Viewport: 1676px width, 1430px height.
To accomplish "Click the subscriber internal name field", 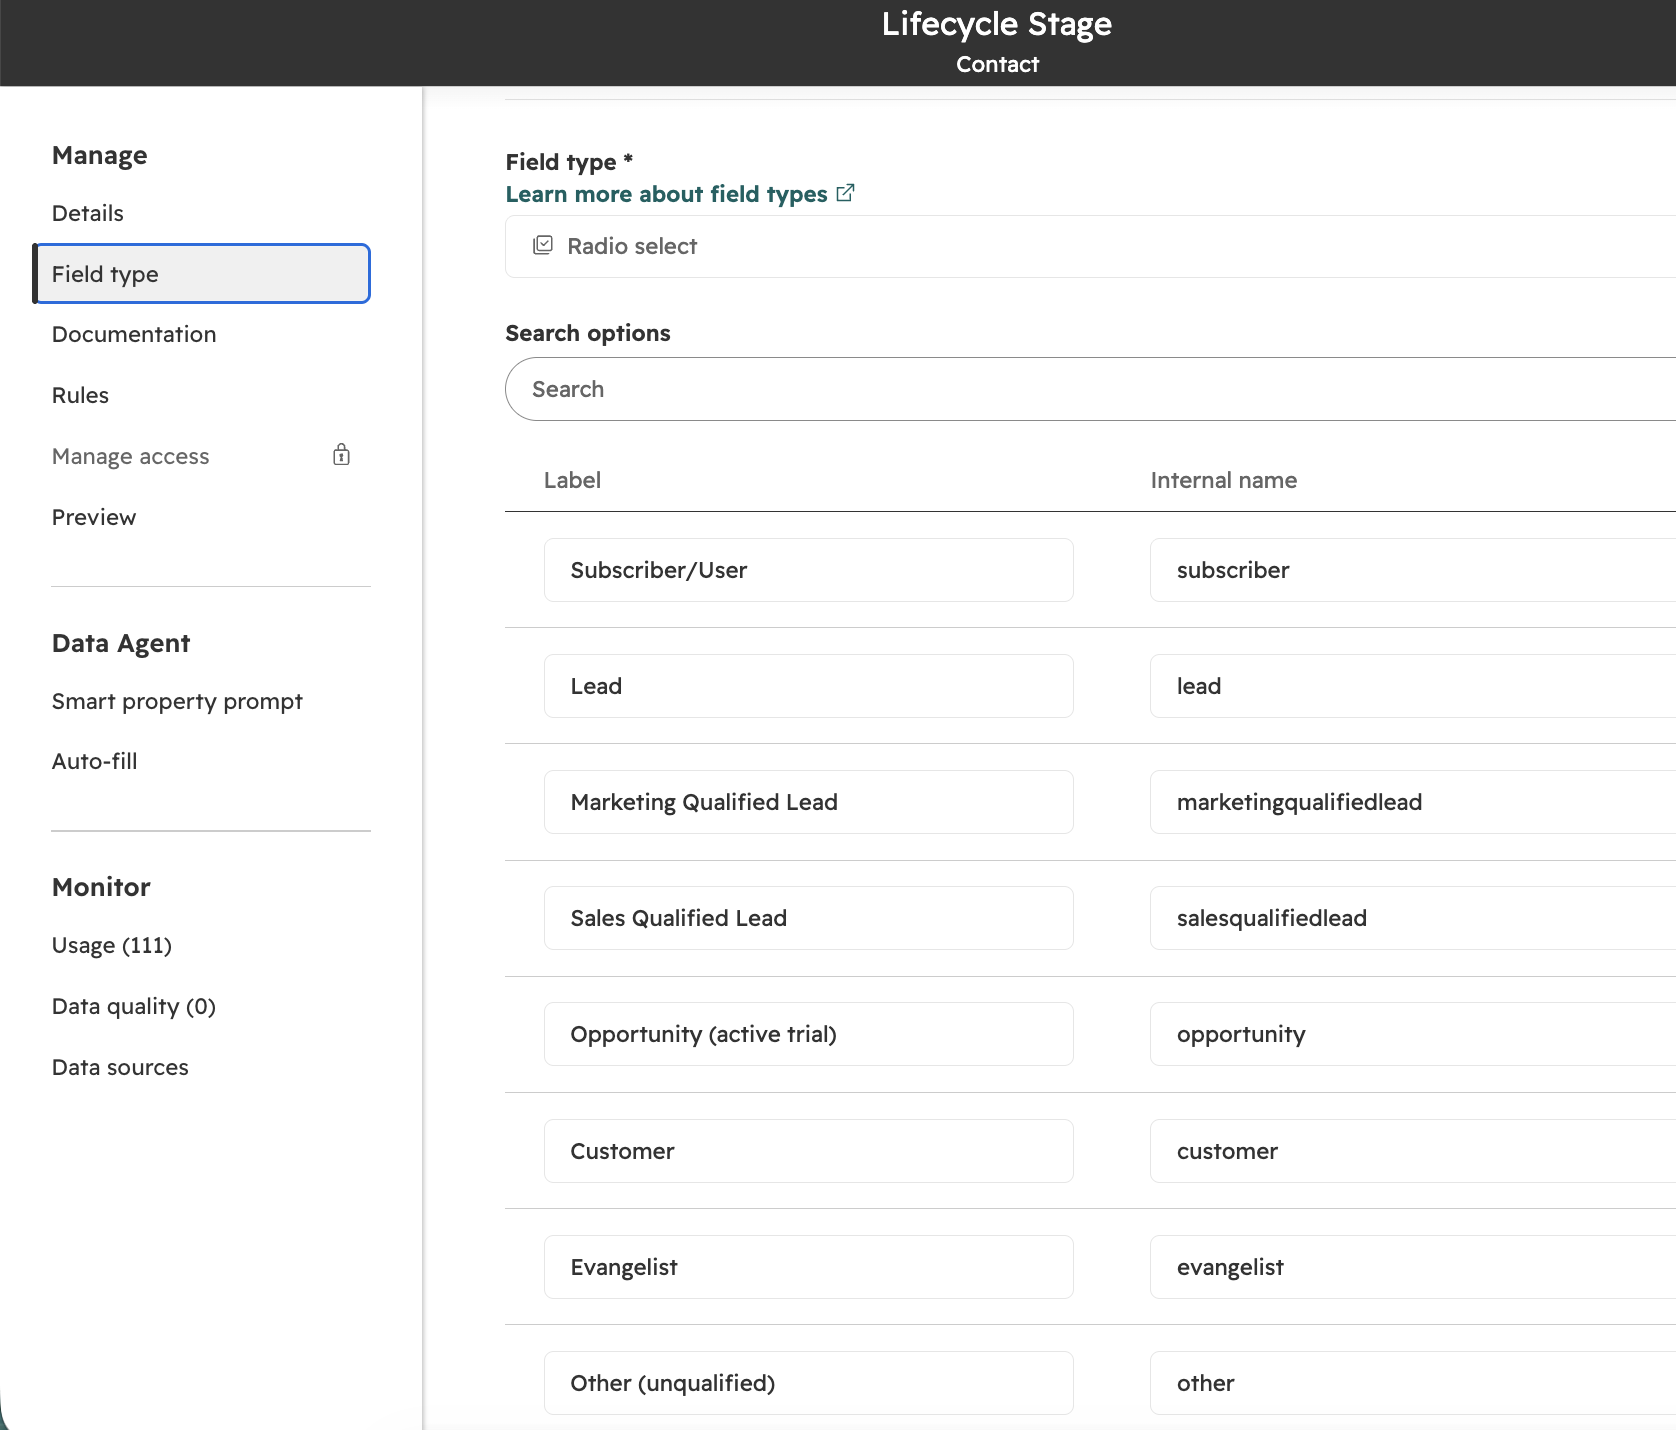I will coord(1413,570).
